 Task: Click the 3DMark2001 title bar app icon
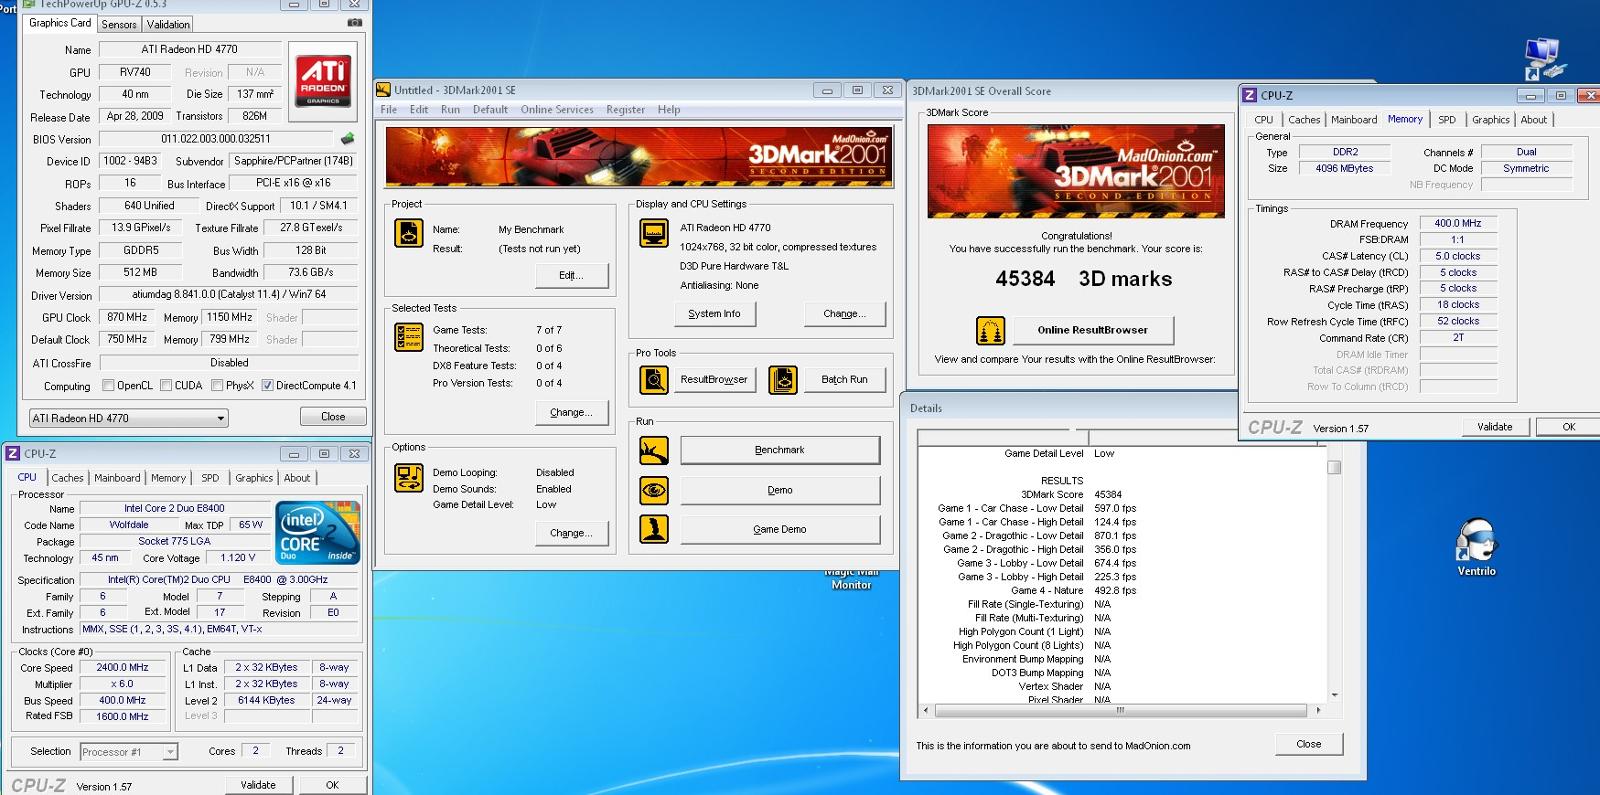[383, 90]
